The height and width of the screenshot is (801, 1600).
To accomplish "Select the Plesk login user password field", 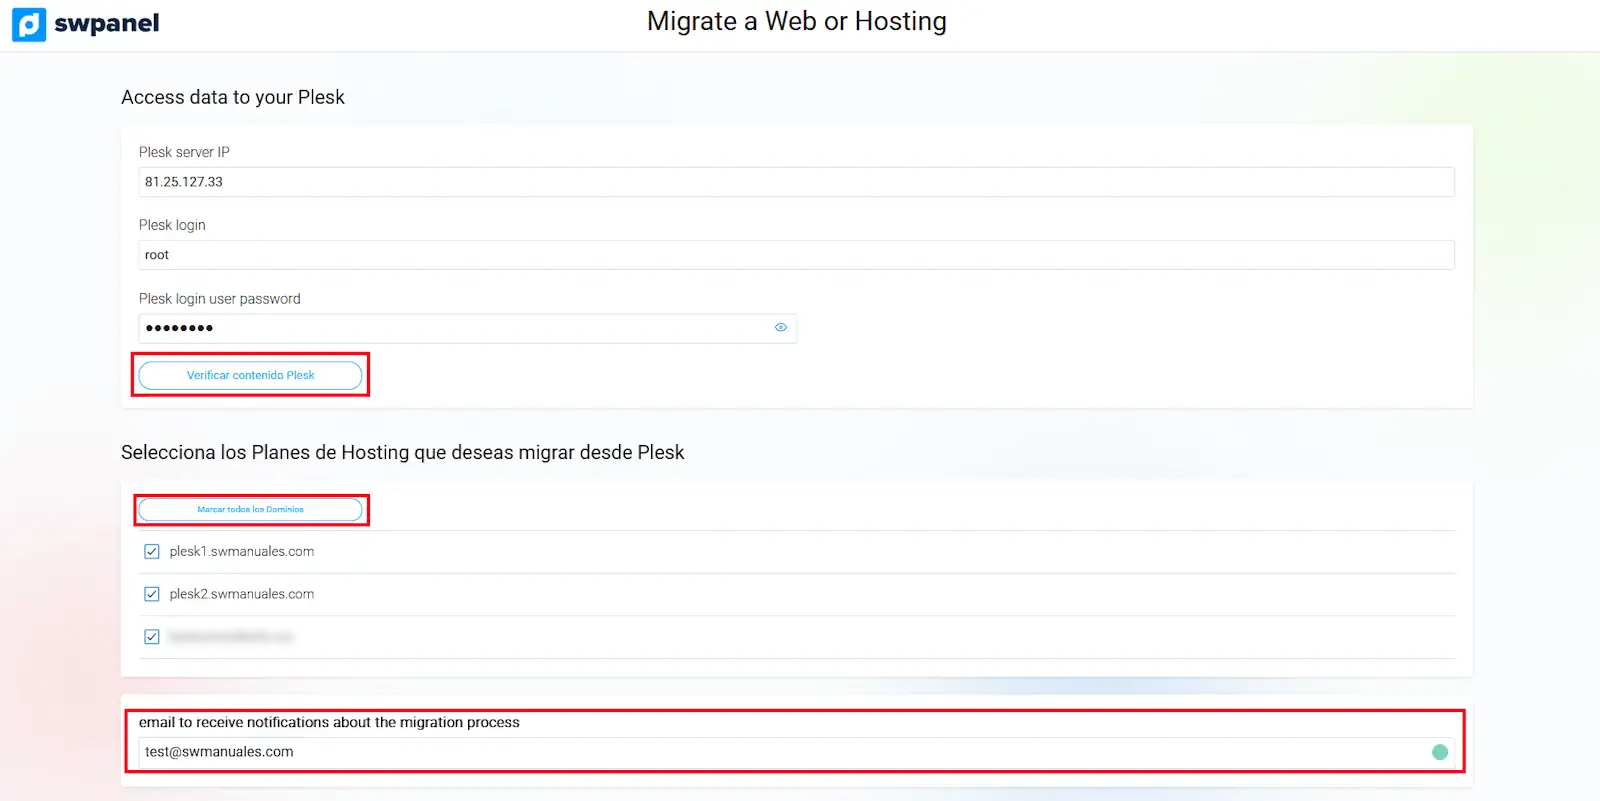I will [x=455, y=328].
